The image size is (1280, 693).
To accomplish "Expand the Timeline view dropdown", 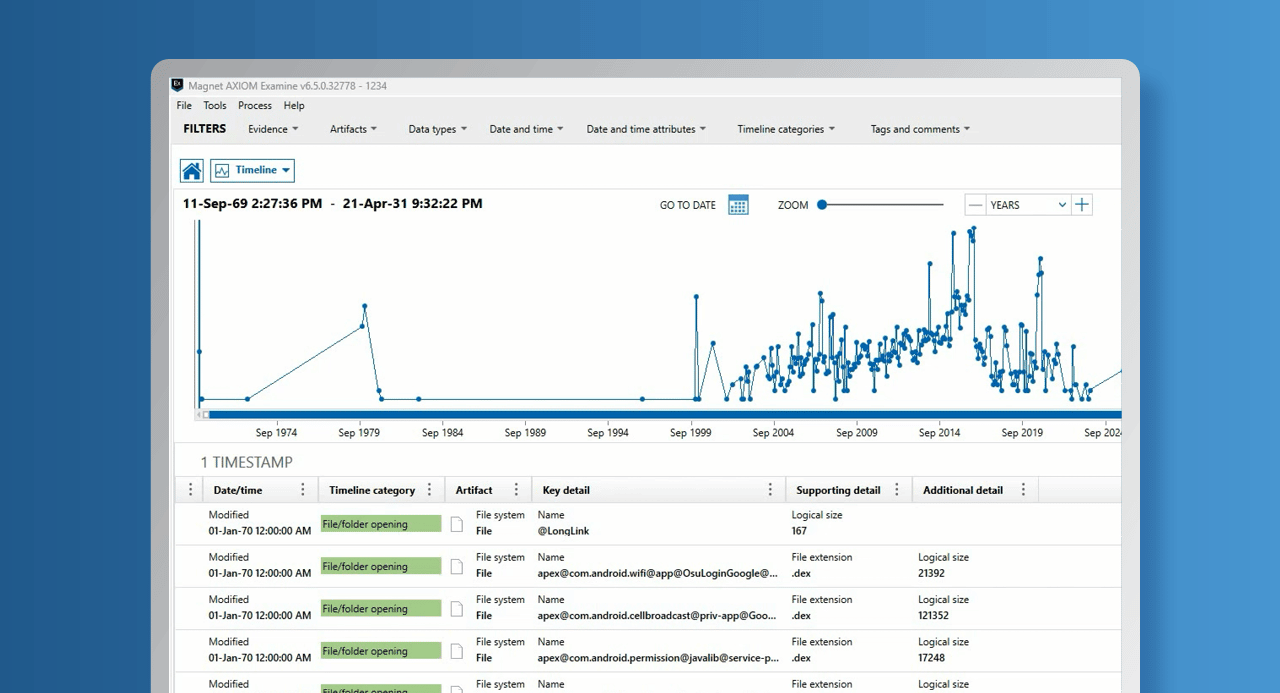I will 253,171.
